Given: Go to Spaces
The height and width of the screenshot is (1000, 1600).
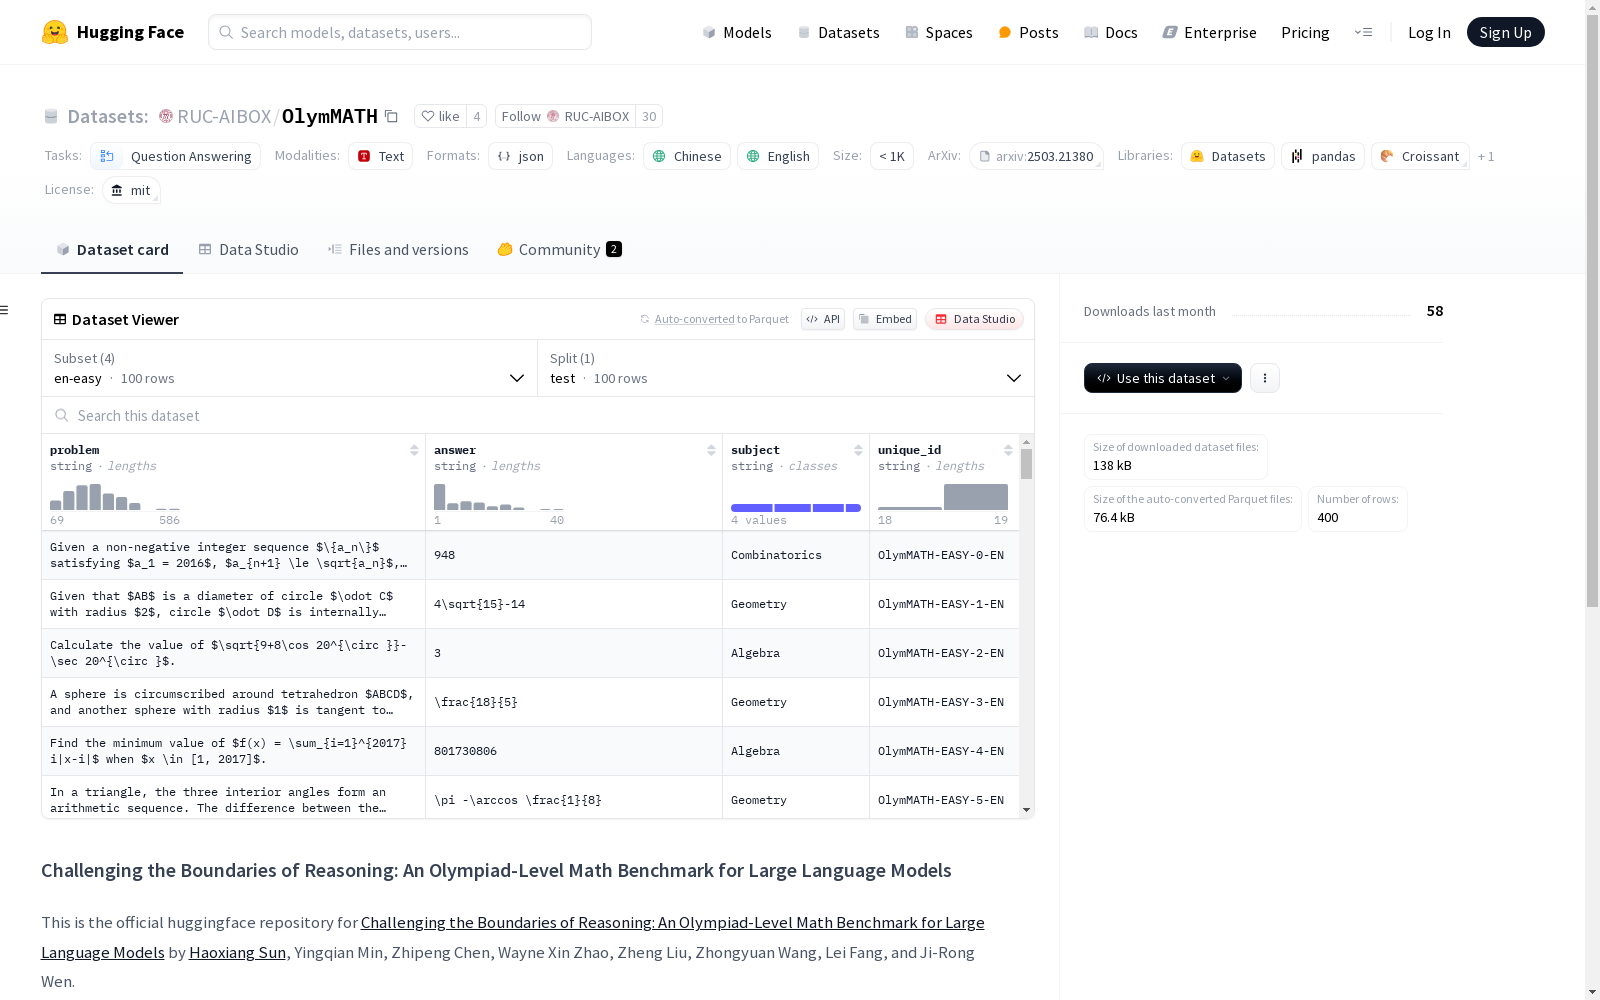Looking at the screenshot, I should (x=939, y=32).
